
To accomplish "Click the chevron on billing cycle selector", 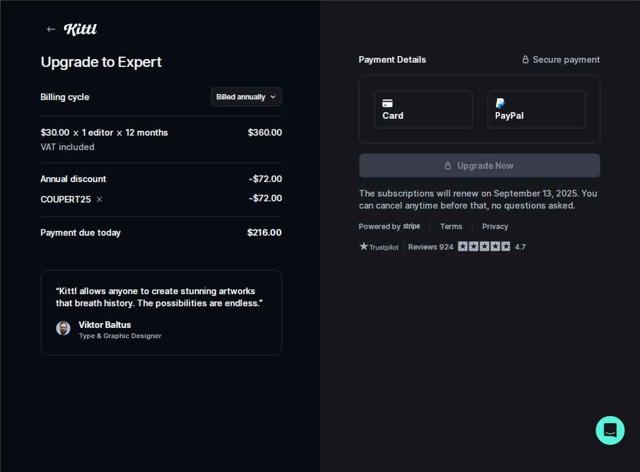I will [x=273, y=97].
